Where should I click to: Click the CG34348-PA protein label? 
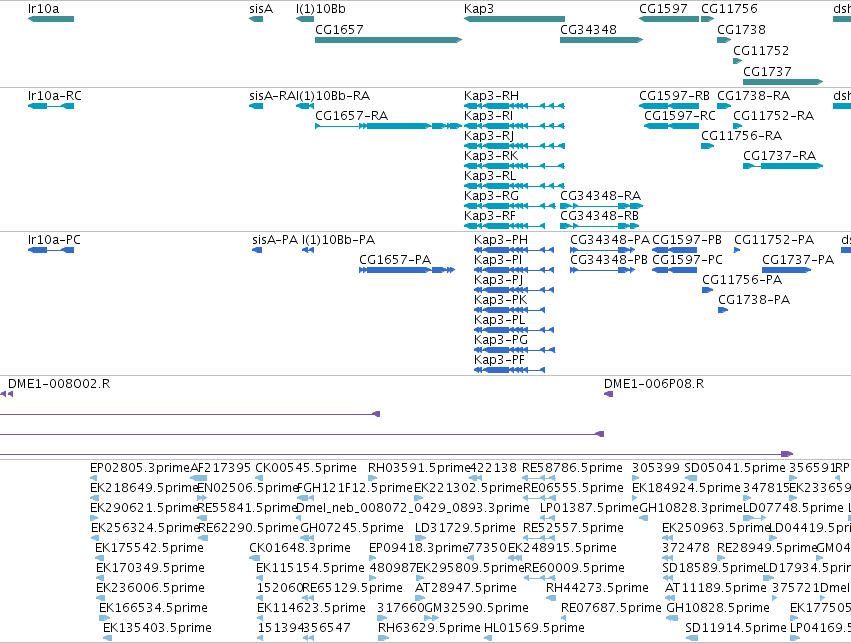click(609, 240)
